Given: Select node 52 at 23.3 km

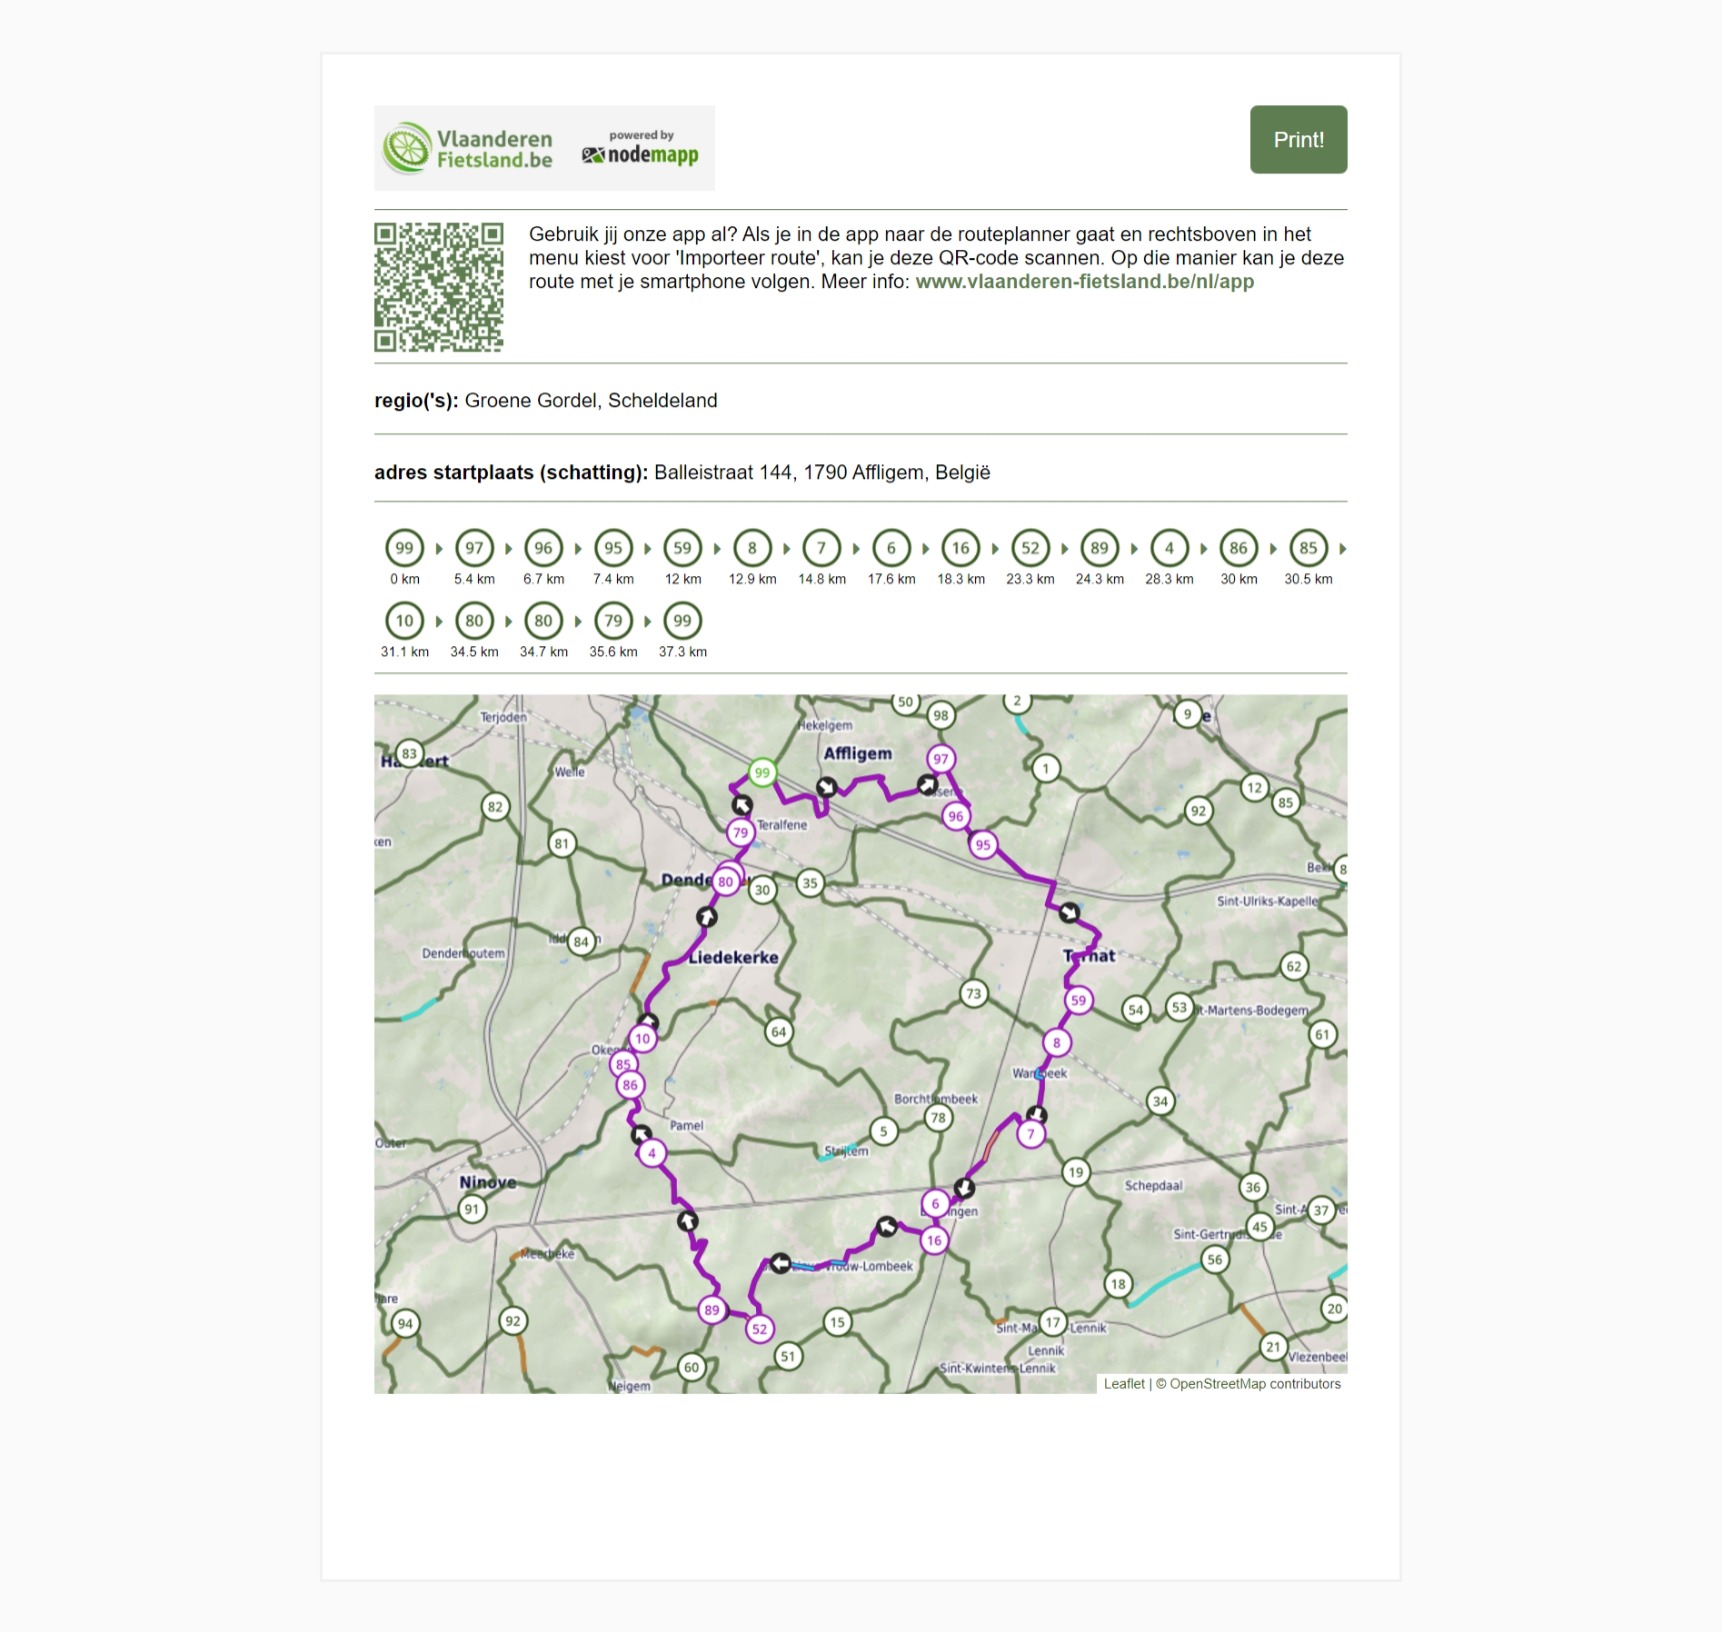Looking at the screenshot, I should click(1030, 548).
